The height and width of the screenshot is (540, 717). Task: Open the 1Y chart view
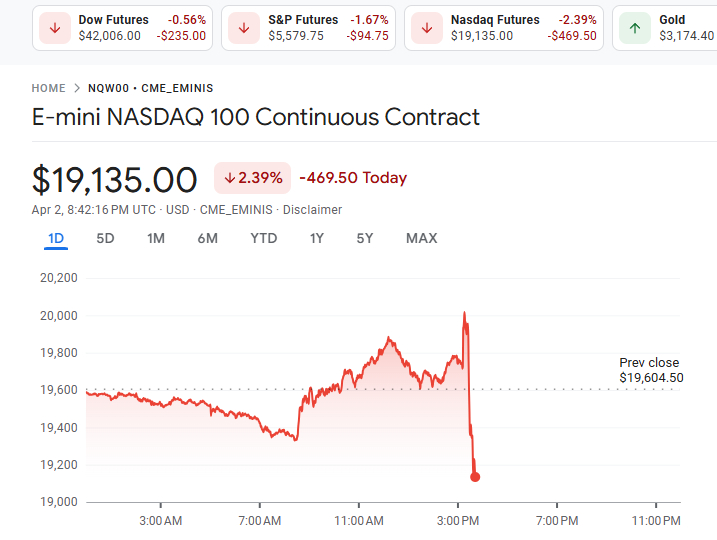(x=317, y=238)
